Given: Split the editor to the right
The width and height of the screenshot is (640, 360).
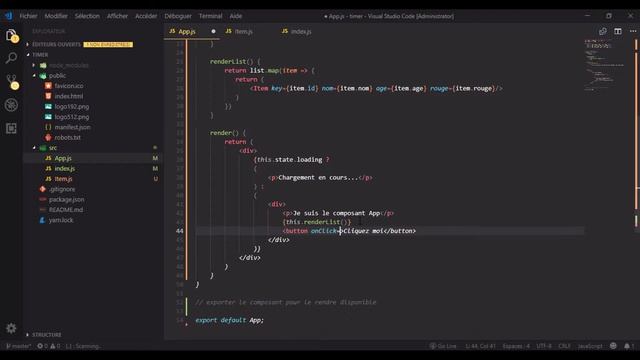Looking at the screenshot, I should 618,31.
